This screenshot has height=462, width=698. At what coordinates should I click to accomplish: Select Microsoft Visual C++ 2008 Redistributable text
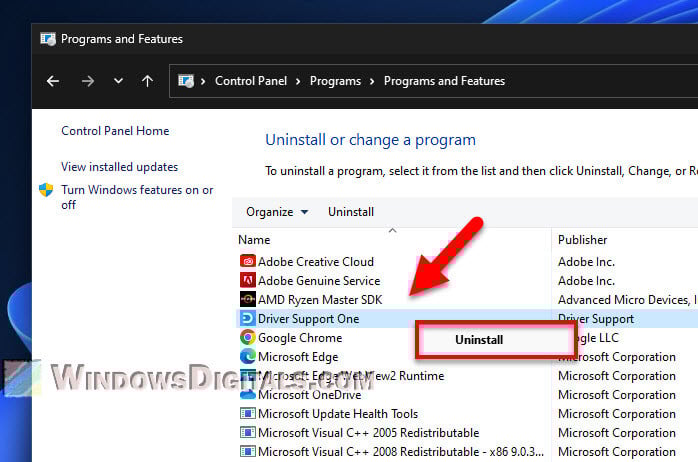click(x=401, y=452)
